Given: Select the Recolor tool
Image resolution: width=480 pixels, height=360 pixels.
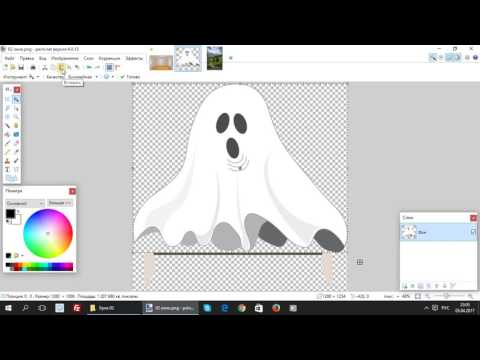Looking at the screenshot, I should [x=16, y=161].
